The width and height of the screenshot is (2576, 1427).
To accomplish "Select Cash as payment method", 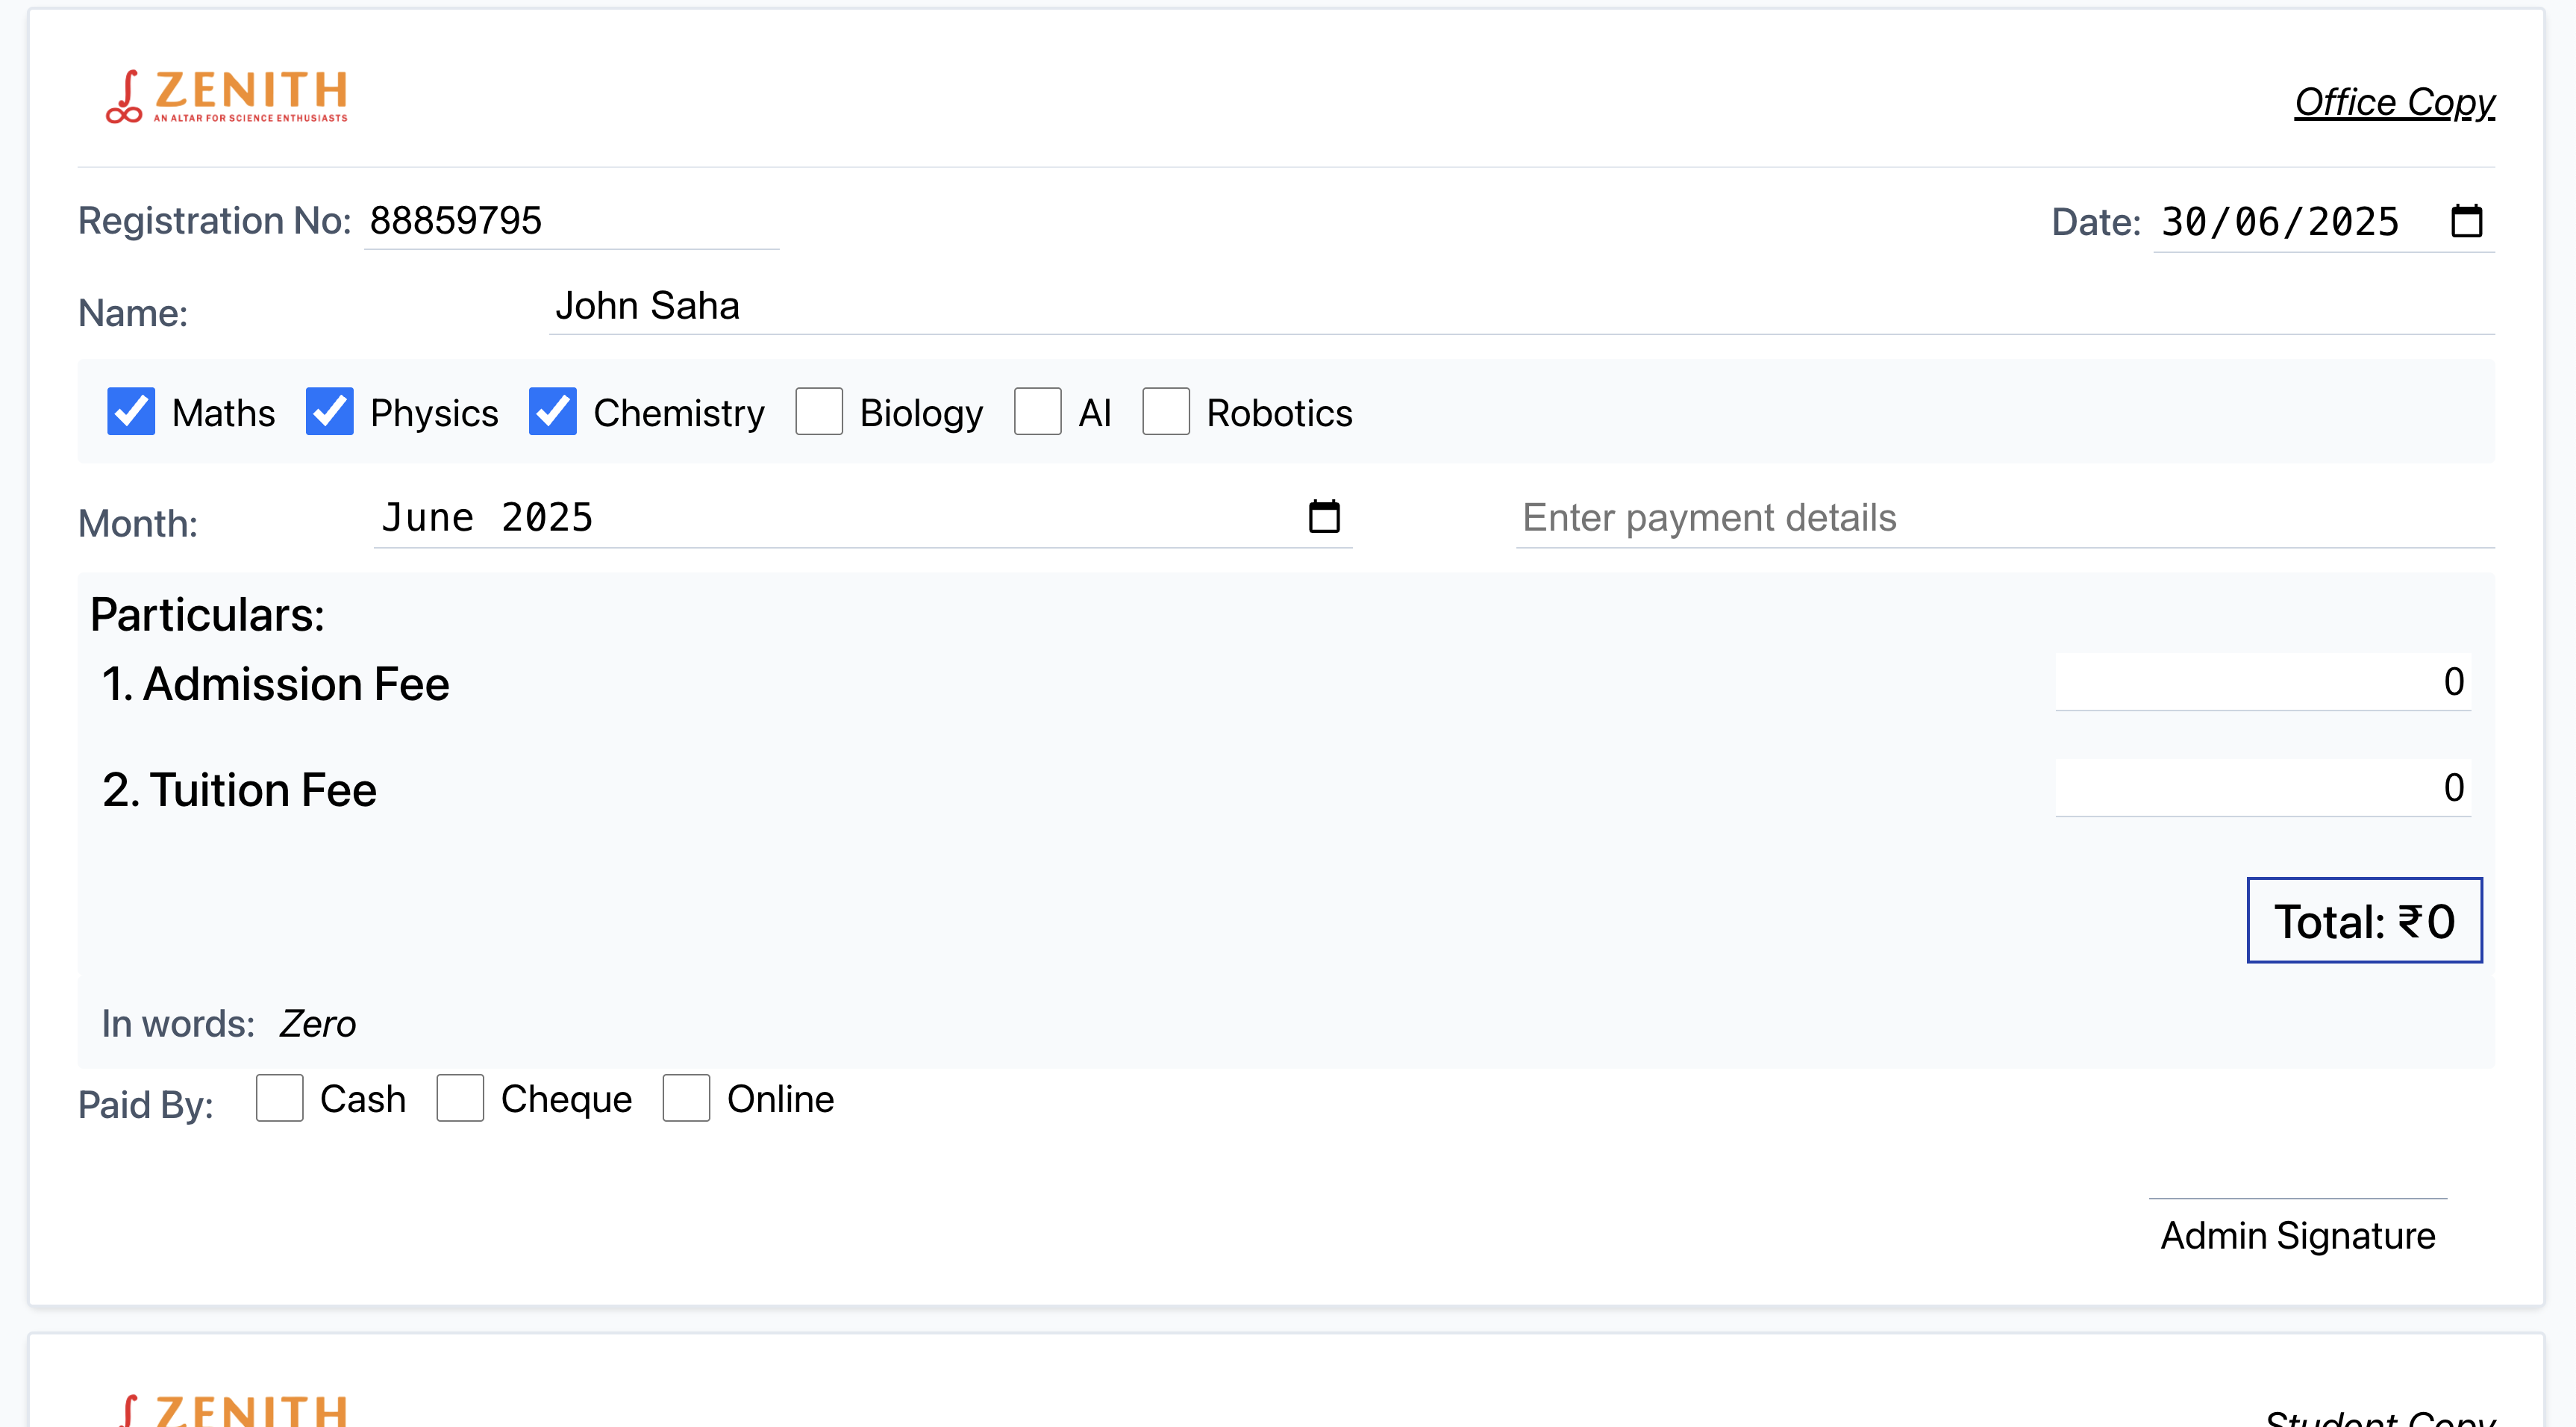I will pyautogui.click(x=279, y=1098).
